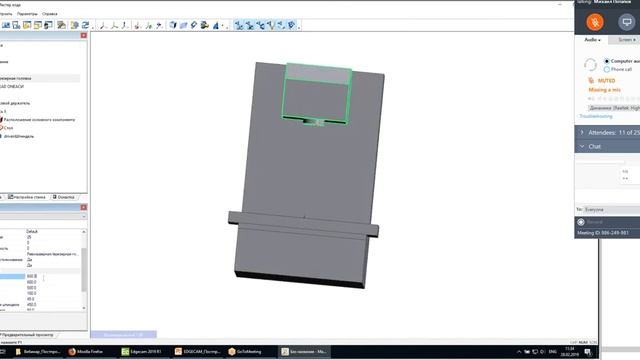Click the properties scrollbar up arrow
Screen dimensions: 640x360
pyautogui.click(x=84, y=231)
